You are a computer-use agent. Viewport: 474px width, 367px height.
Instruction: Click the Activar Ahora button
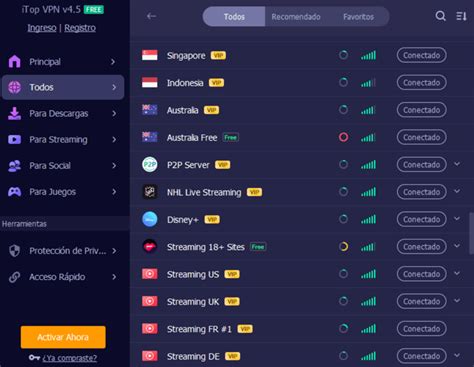(x=63, y=337)
